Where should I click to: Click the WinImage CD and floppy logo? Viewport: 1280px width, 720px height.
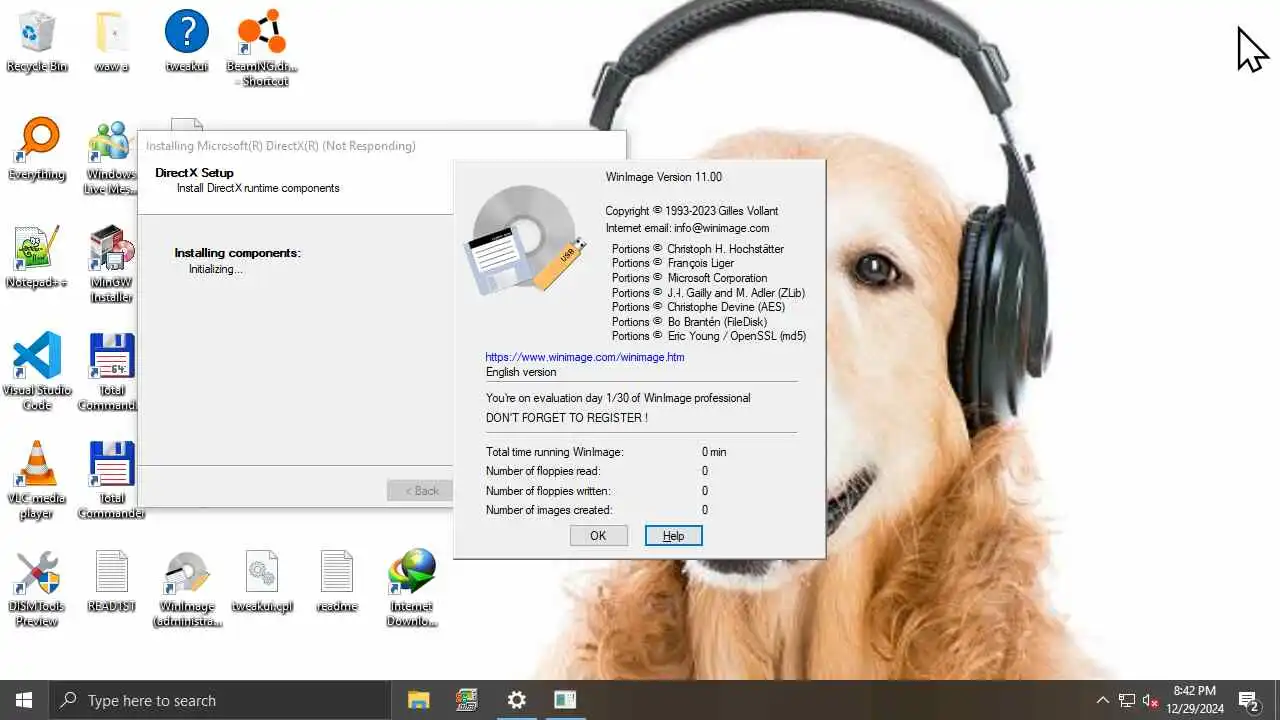[525, 241]
